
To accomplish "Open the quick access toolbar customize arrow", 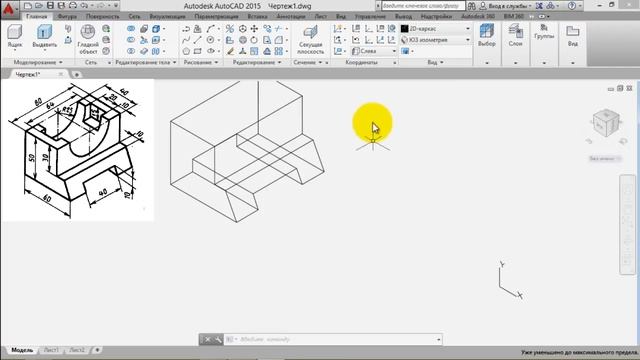I will [116, 6].
